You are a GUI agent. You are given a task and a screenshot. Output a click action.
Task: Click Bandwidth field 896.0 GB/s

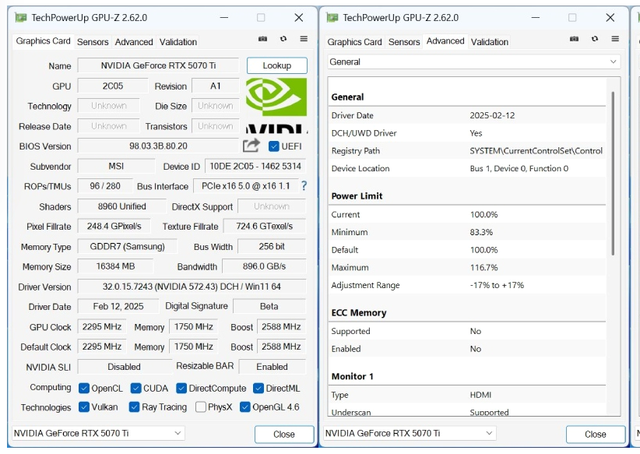264,267
